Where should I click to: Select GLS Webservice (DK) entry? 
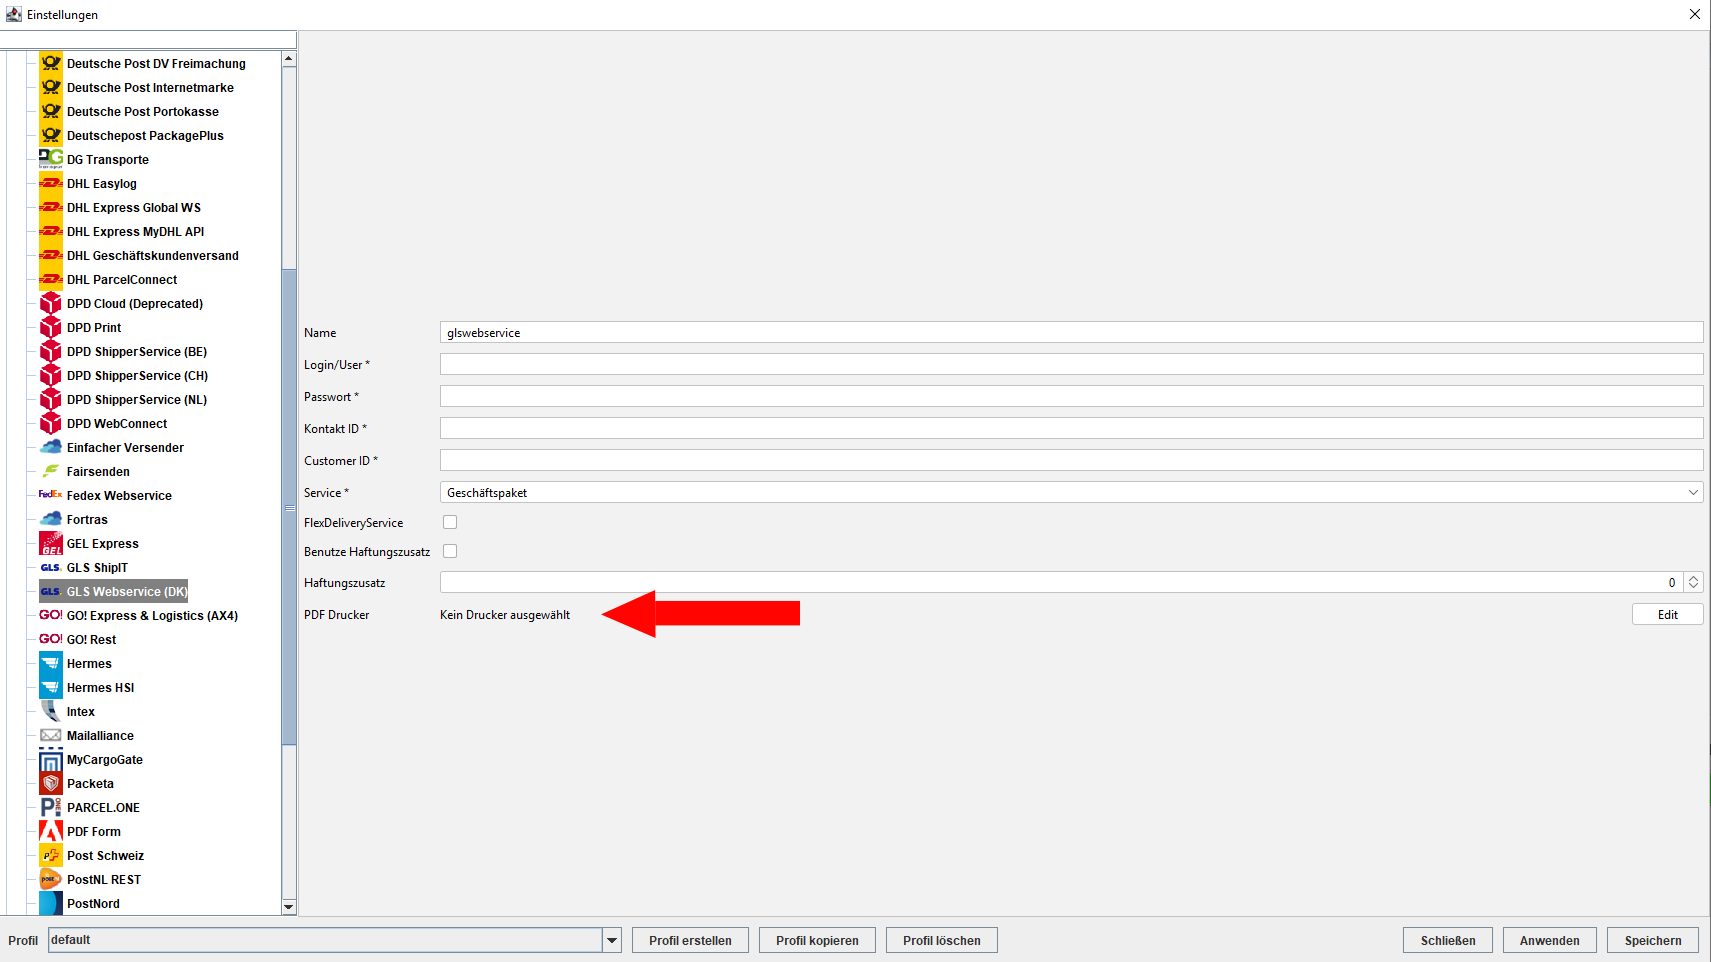click(x=127, y=591)
